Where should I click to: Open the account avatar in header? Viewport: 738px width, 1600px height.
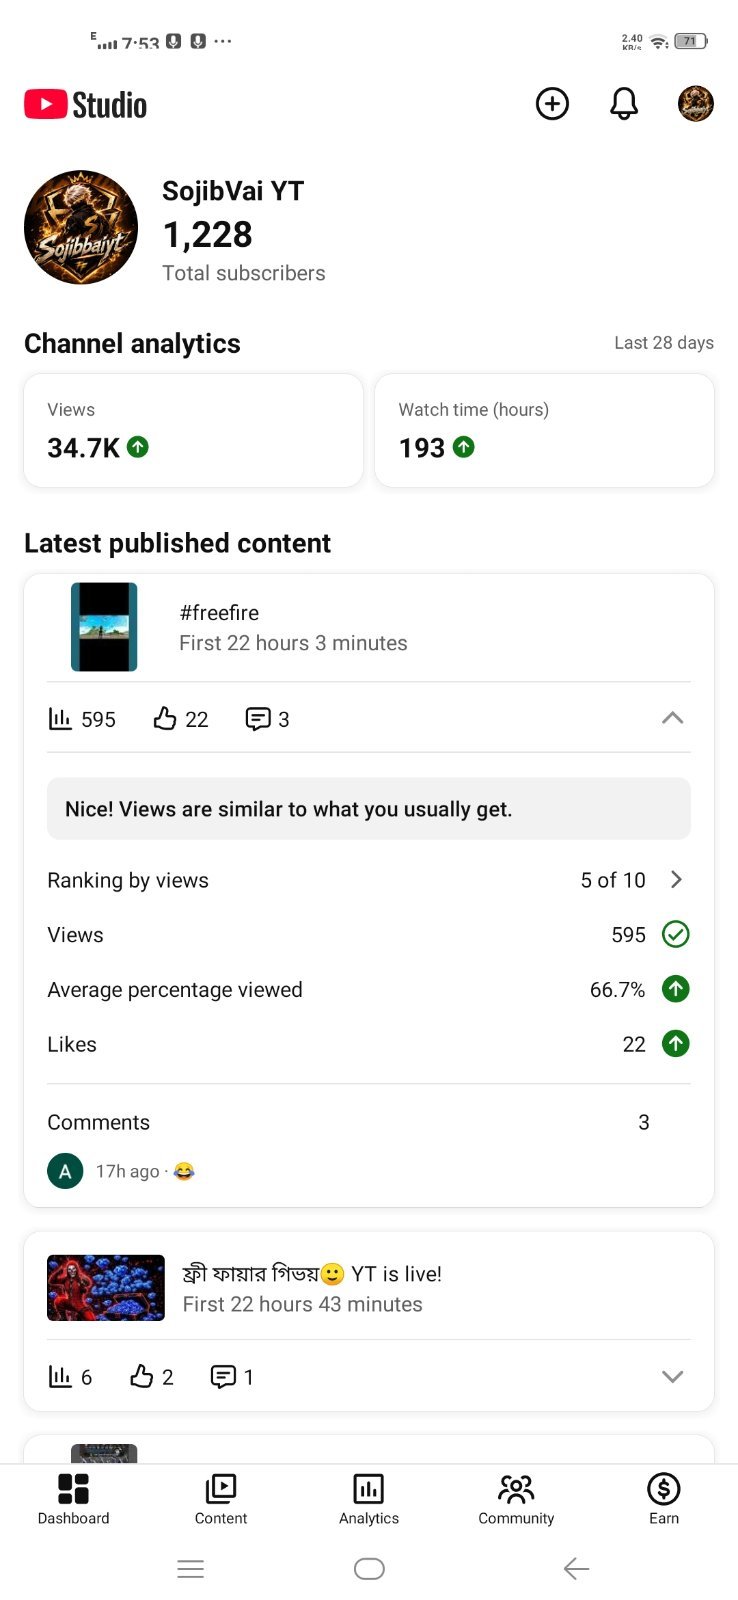[x=696, y=104]
